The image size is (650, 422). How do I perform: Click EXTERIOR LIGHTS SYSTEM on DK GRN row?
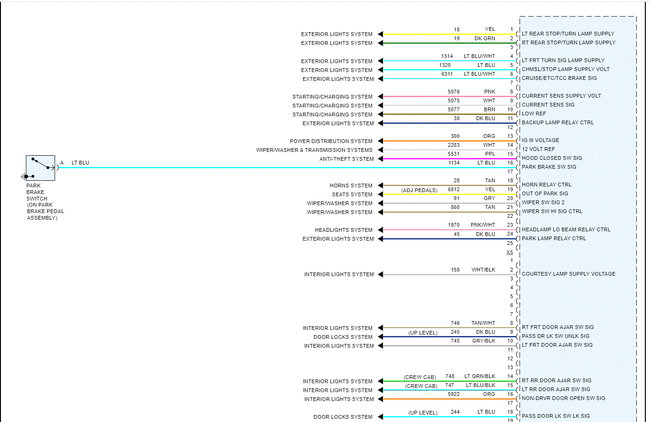pyautogui.click(x=337, y=43)
